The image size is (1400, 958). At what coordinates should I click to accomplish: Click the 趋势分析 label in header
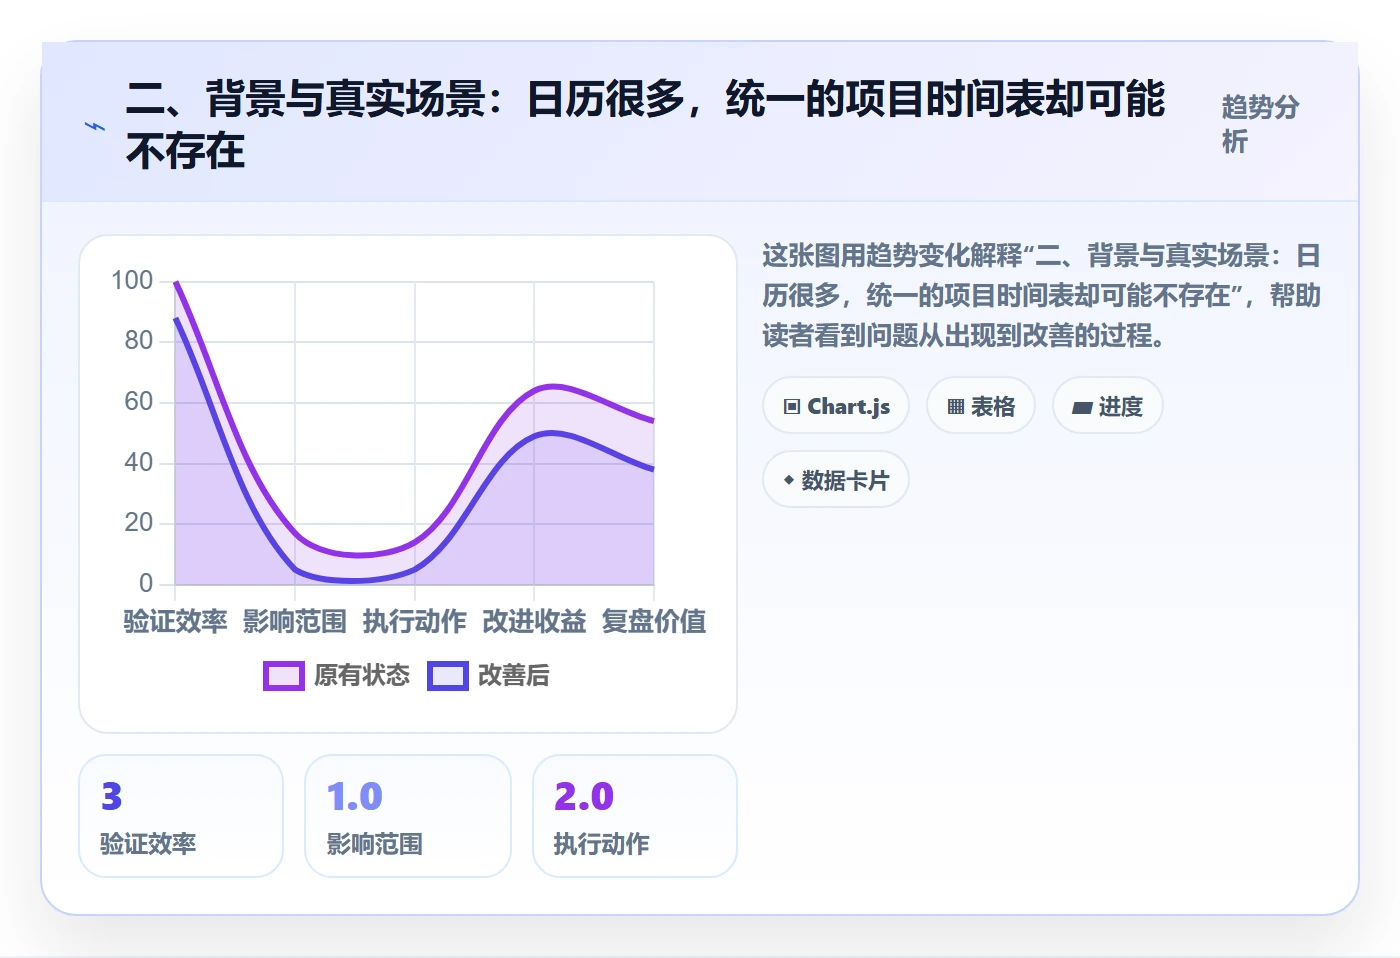tap(1260, 124)
